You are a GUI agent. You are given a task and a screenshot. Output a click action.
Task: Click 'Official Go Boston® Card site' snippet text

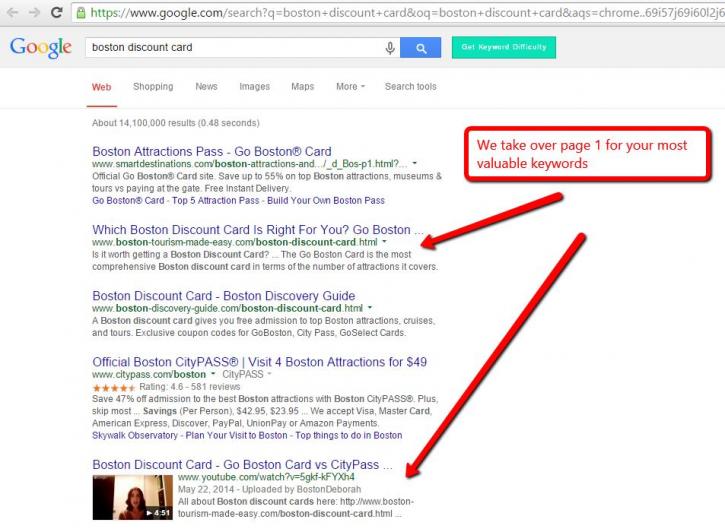(x=267, y=182)
